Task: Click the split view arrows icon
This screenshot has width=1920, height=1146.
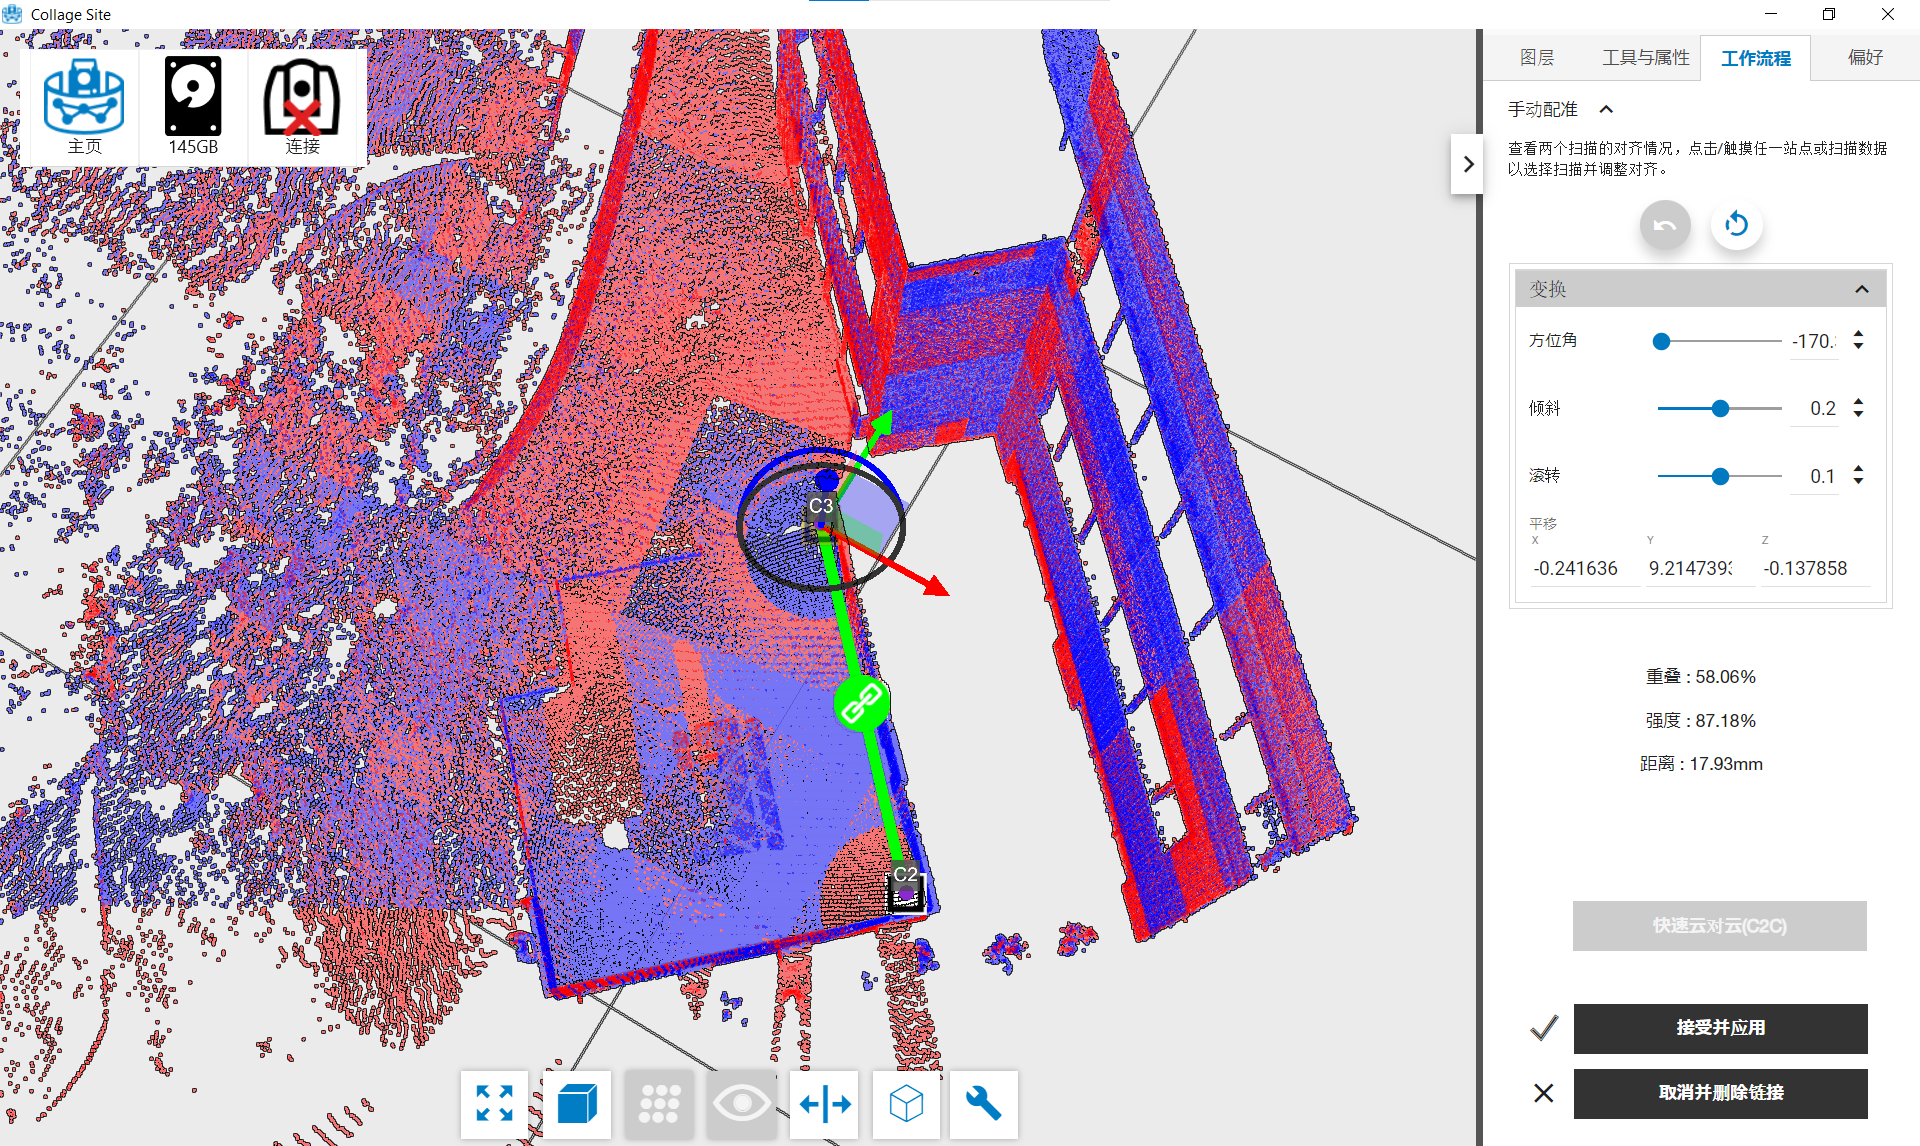Action: 824,1104
